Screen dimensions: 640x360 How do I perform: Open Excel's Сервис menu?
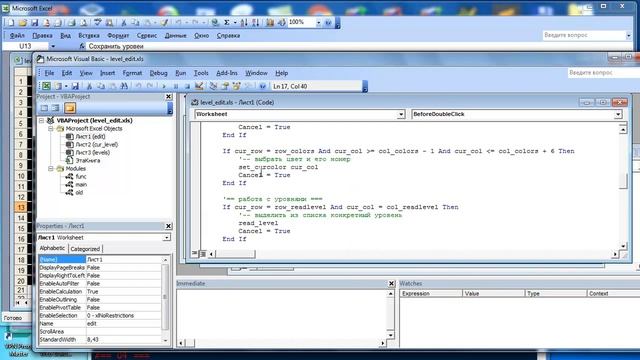tap(147, 36)
